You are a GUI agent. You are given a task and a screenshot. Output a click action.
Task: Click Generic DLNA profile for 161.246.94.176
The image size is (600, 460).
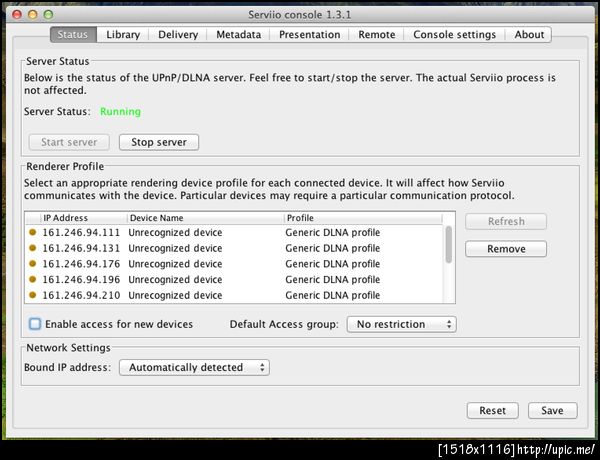pos(333,264)
